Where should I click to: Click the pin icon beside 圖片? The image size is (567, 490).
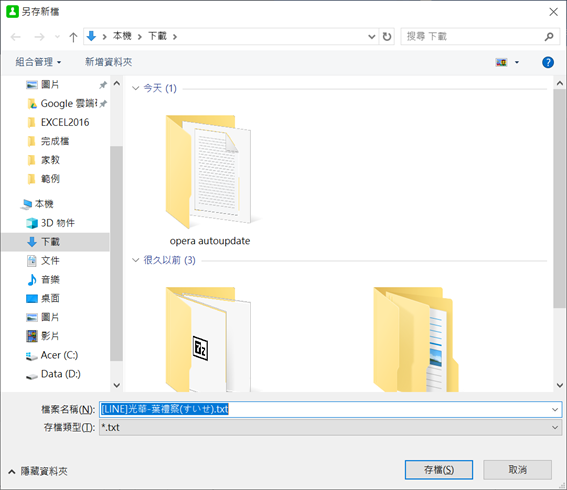103,85
